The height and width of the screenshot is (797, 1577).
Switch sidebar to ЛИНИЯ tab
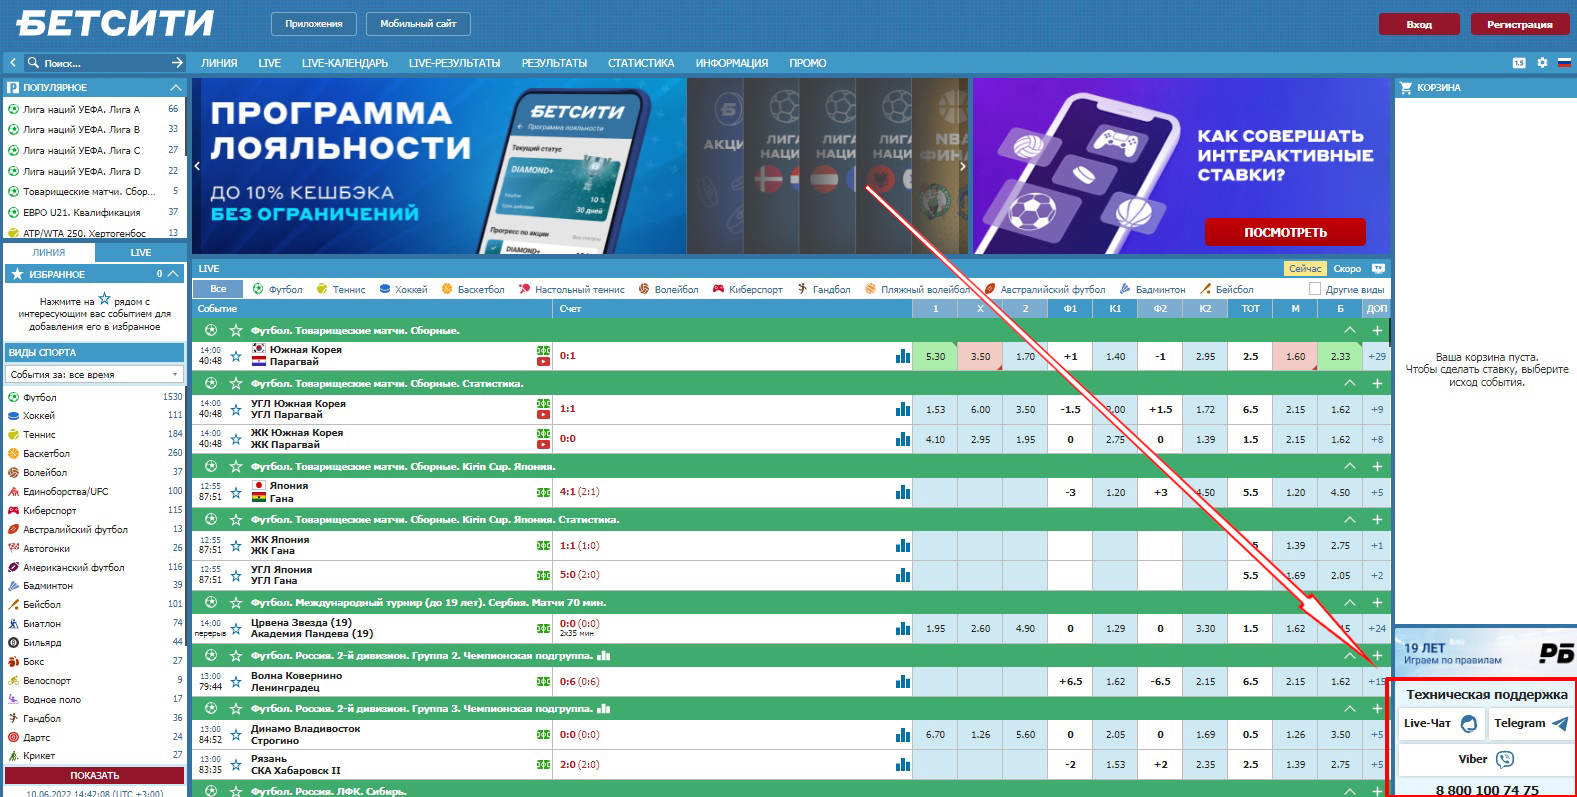[48, 252]
